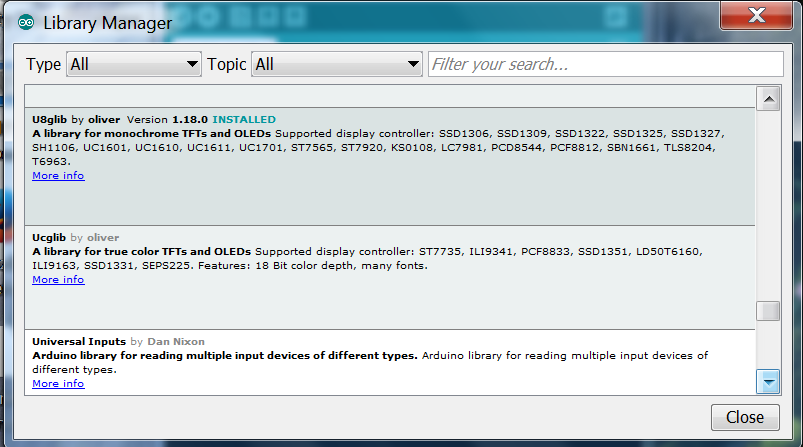The height and width of the screenshot is (447, 803).
Task: Click the INSTALLED status label
Action: (244, 120)
